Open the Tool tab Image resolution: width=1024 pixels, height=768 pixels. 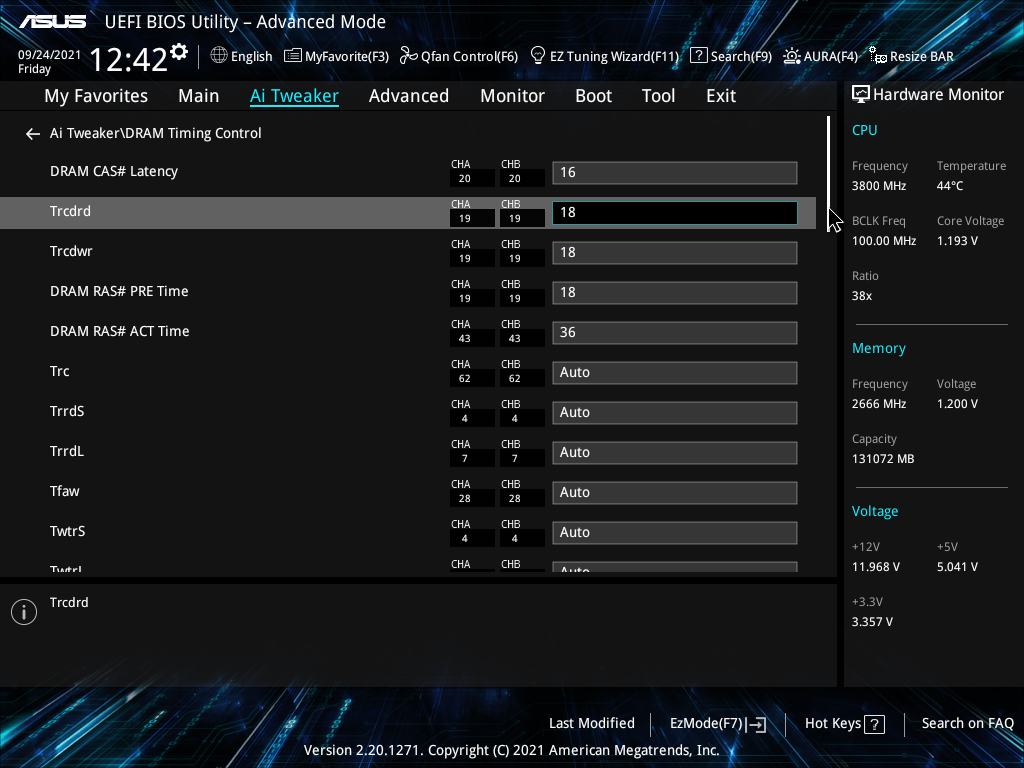click(658, 96)
